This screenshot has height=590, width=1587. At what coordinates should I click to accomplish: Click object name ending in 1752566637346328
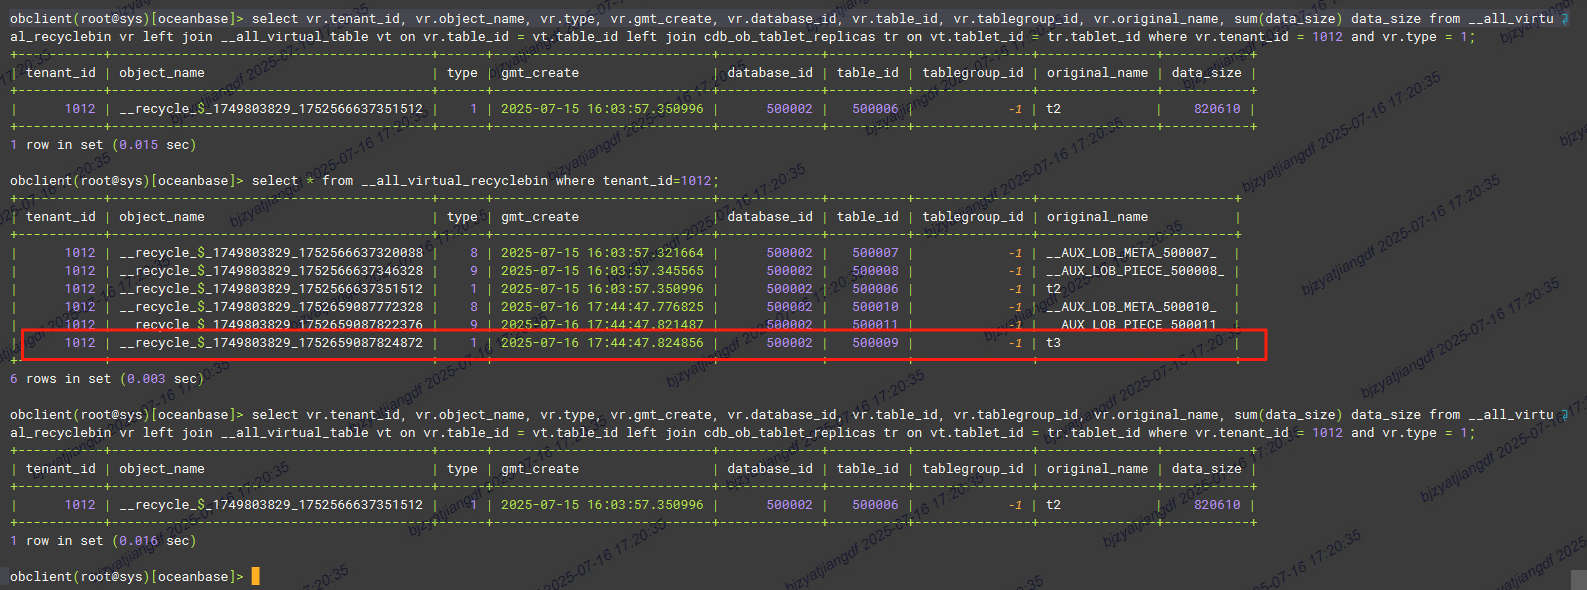tap(270, 271)
